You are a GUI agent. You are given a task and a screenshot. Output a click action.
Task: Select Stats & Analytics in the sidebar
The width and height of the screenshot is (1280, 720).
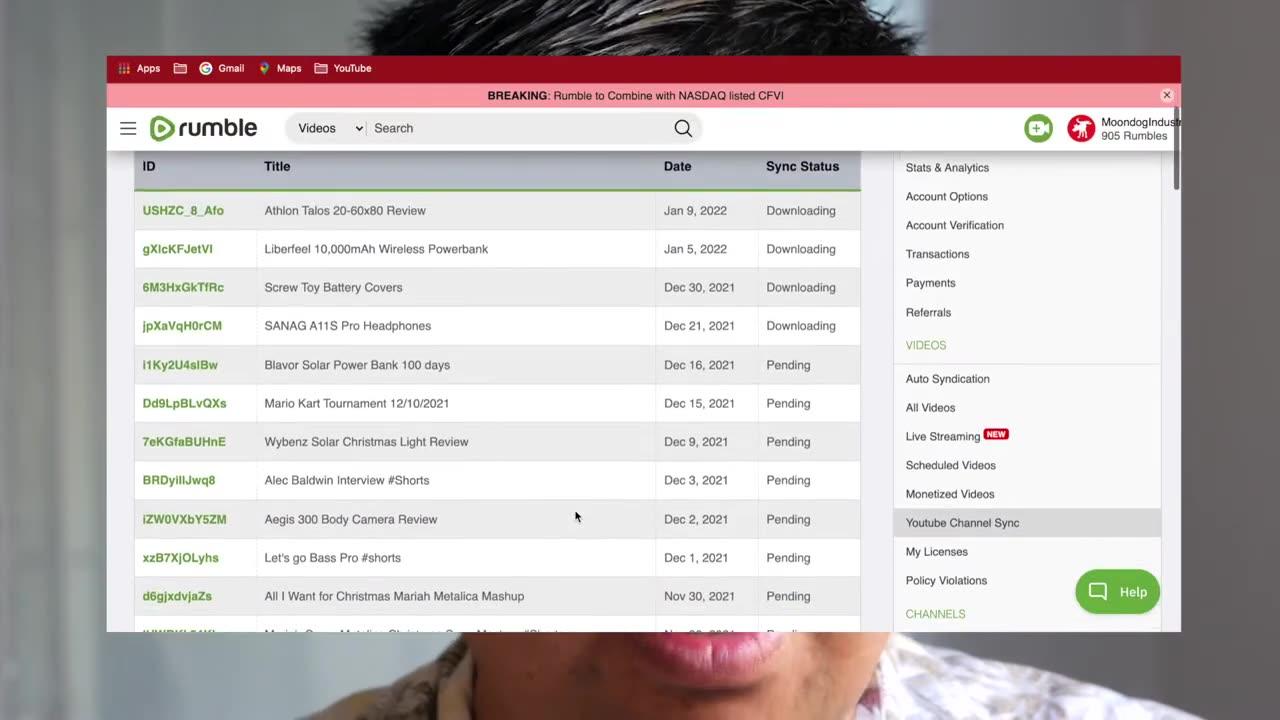coord(947,167)
